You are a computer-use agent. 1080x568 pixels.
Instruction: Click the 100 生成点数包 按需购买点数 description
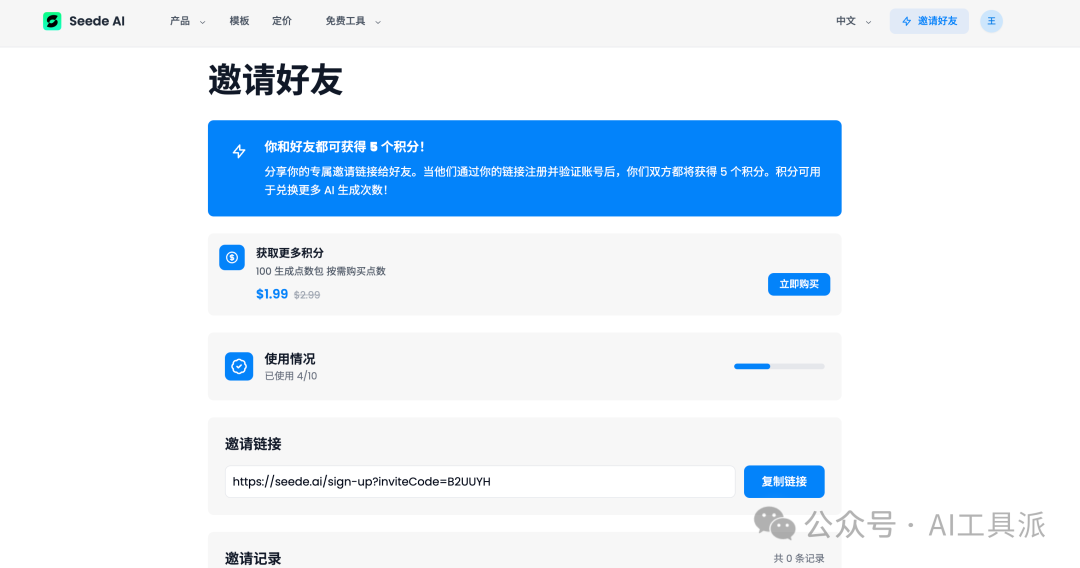(x=321, y=271)
